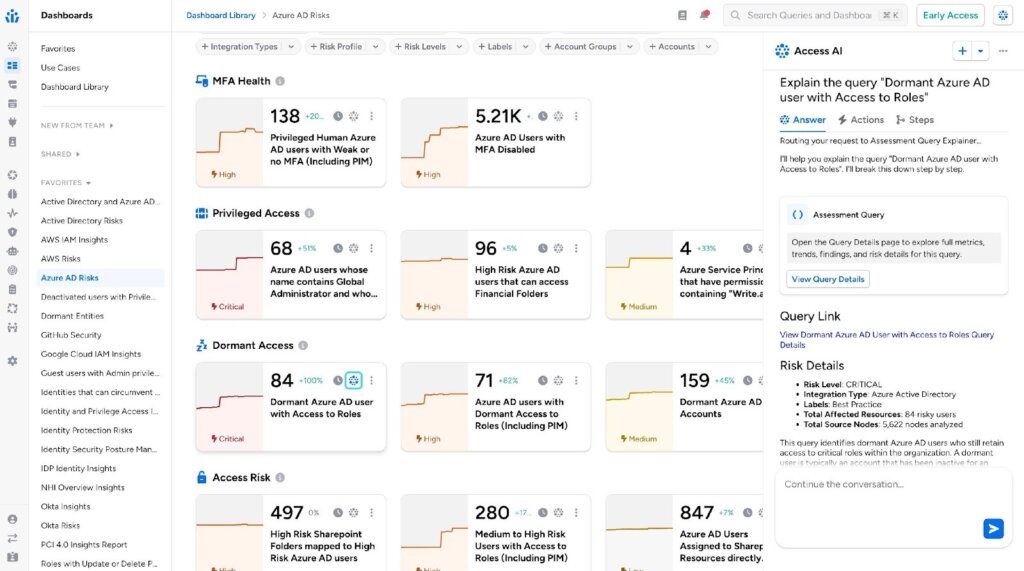Send the message with the blue arrow button
Screen dimensions: 1024x571
tap(992, 528)
